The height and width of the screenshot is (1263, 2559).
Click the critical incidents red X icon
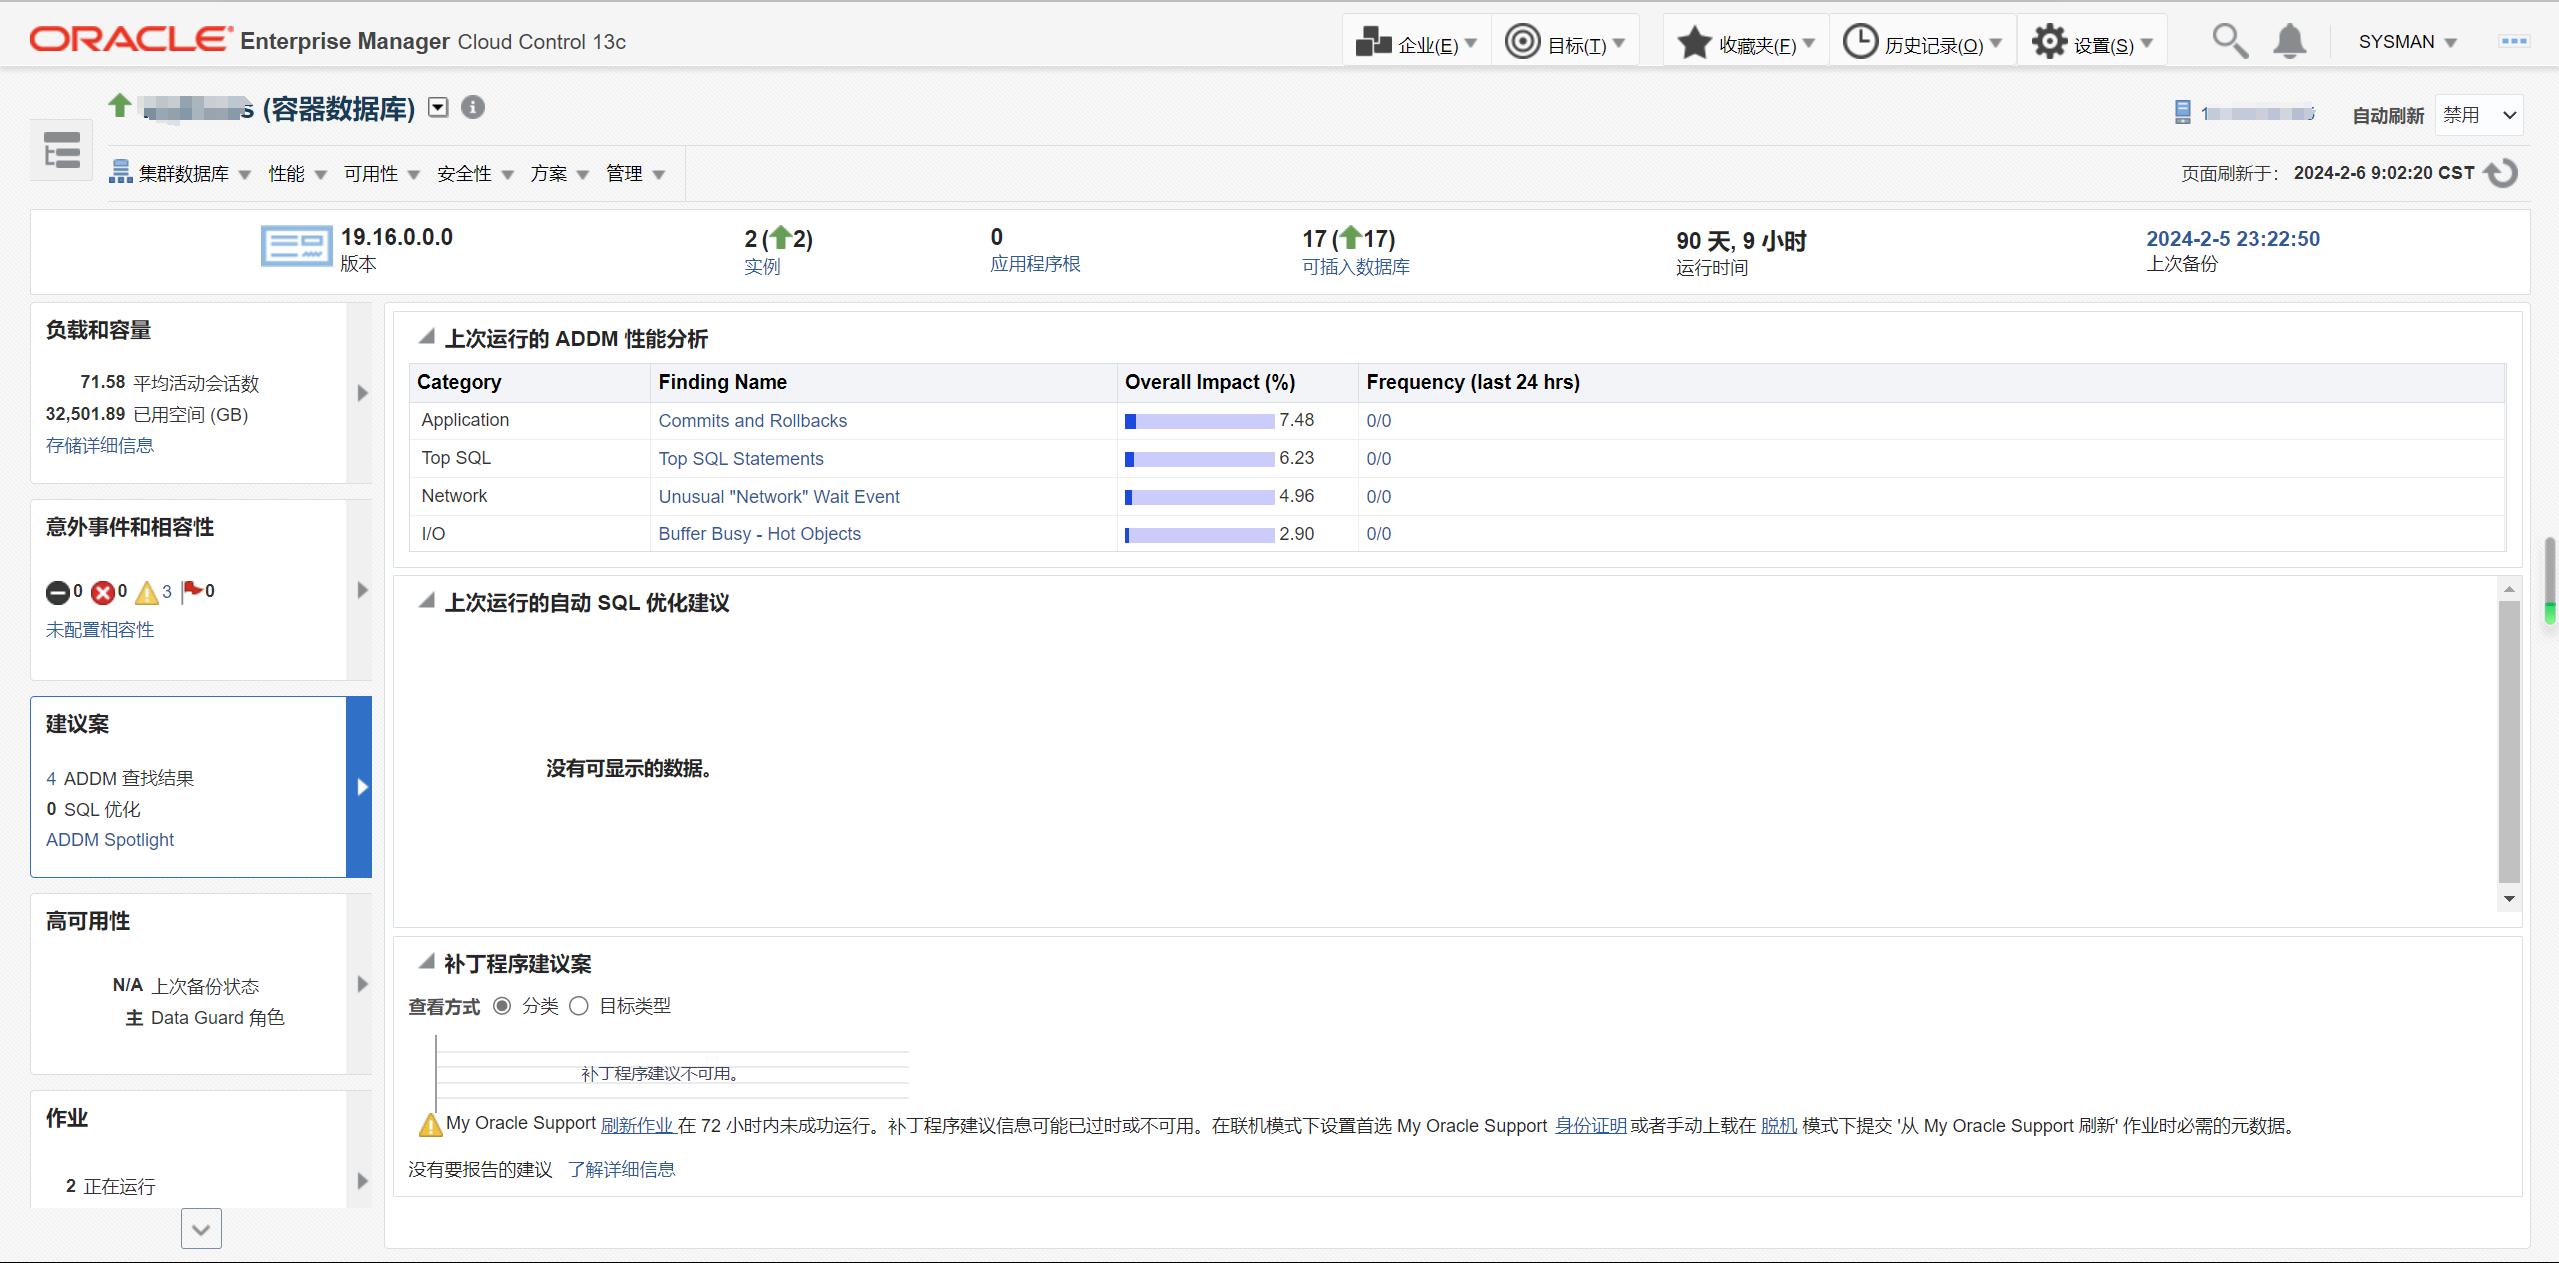click(102, 593)
